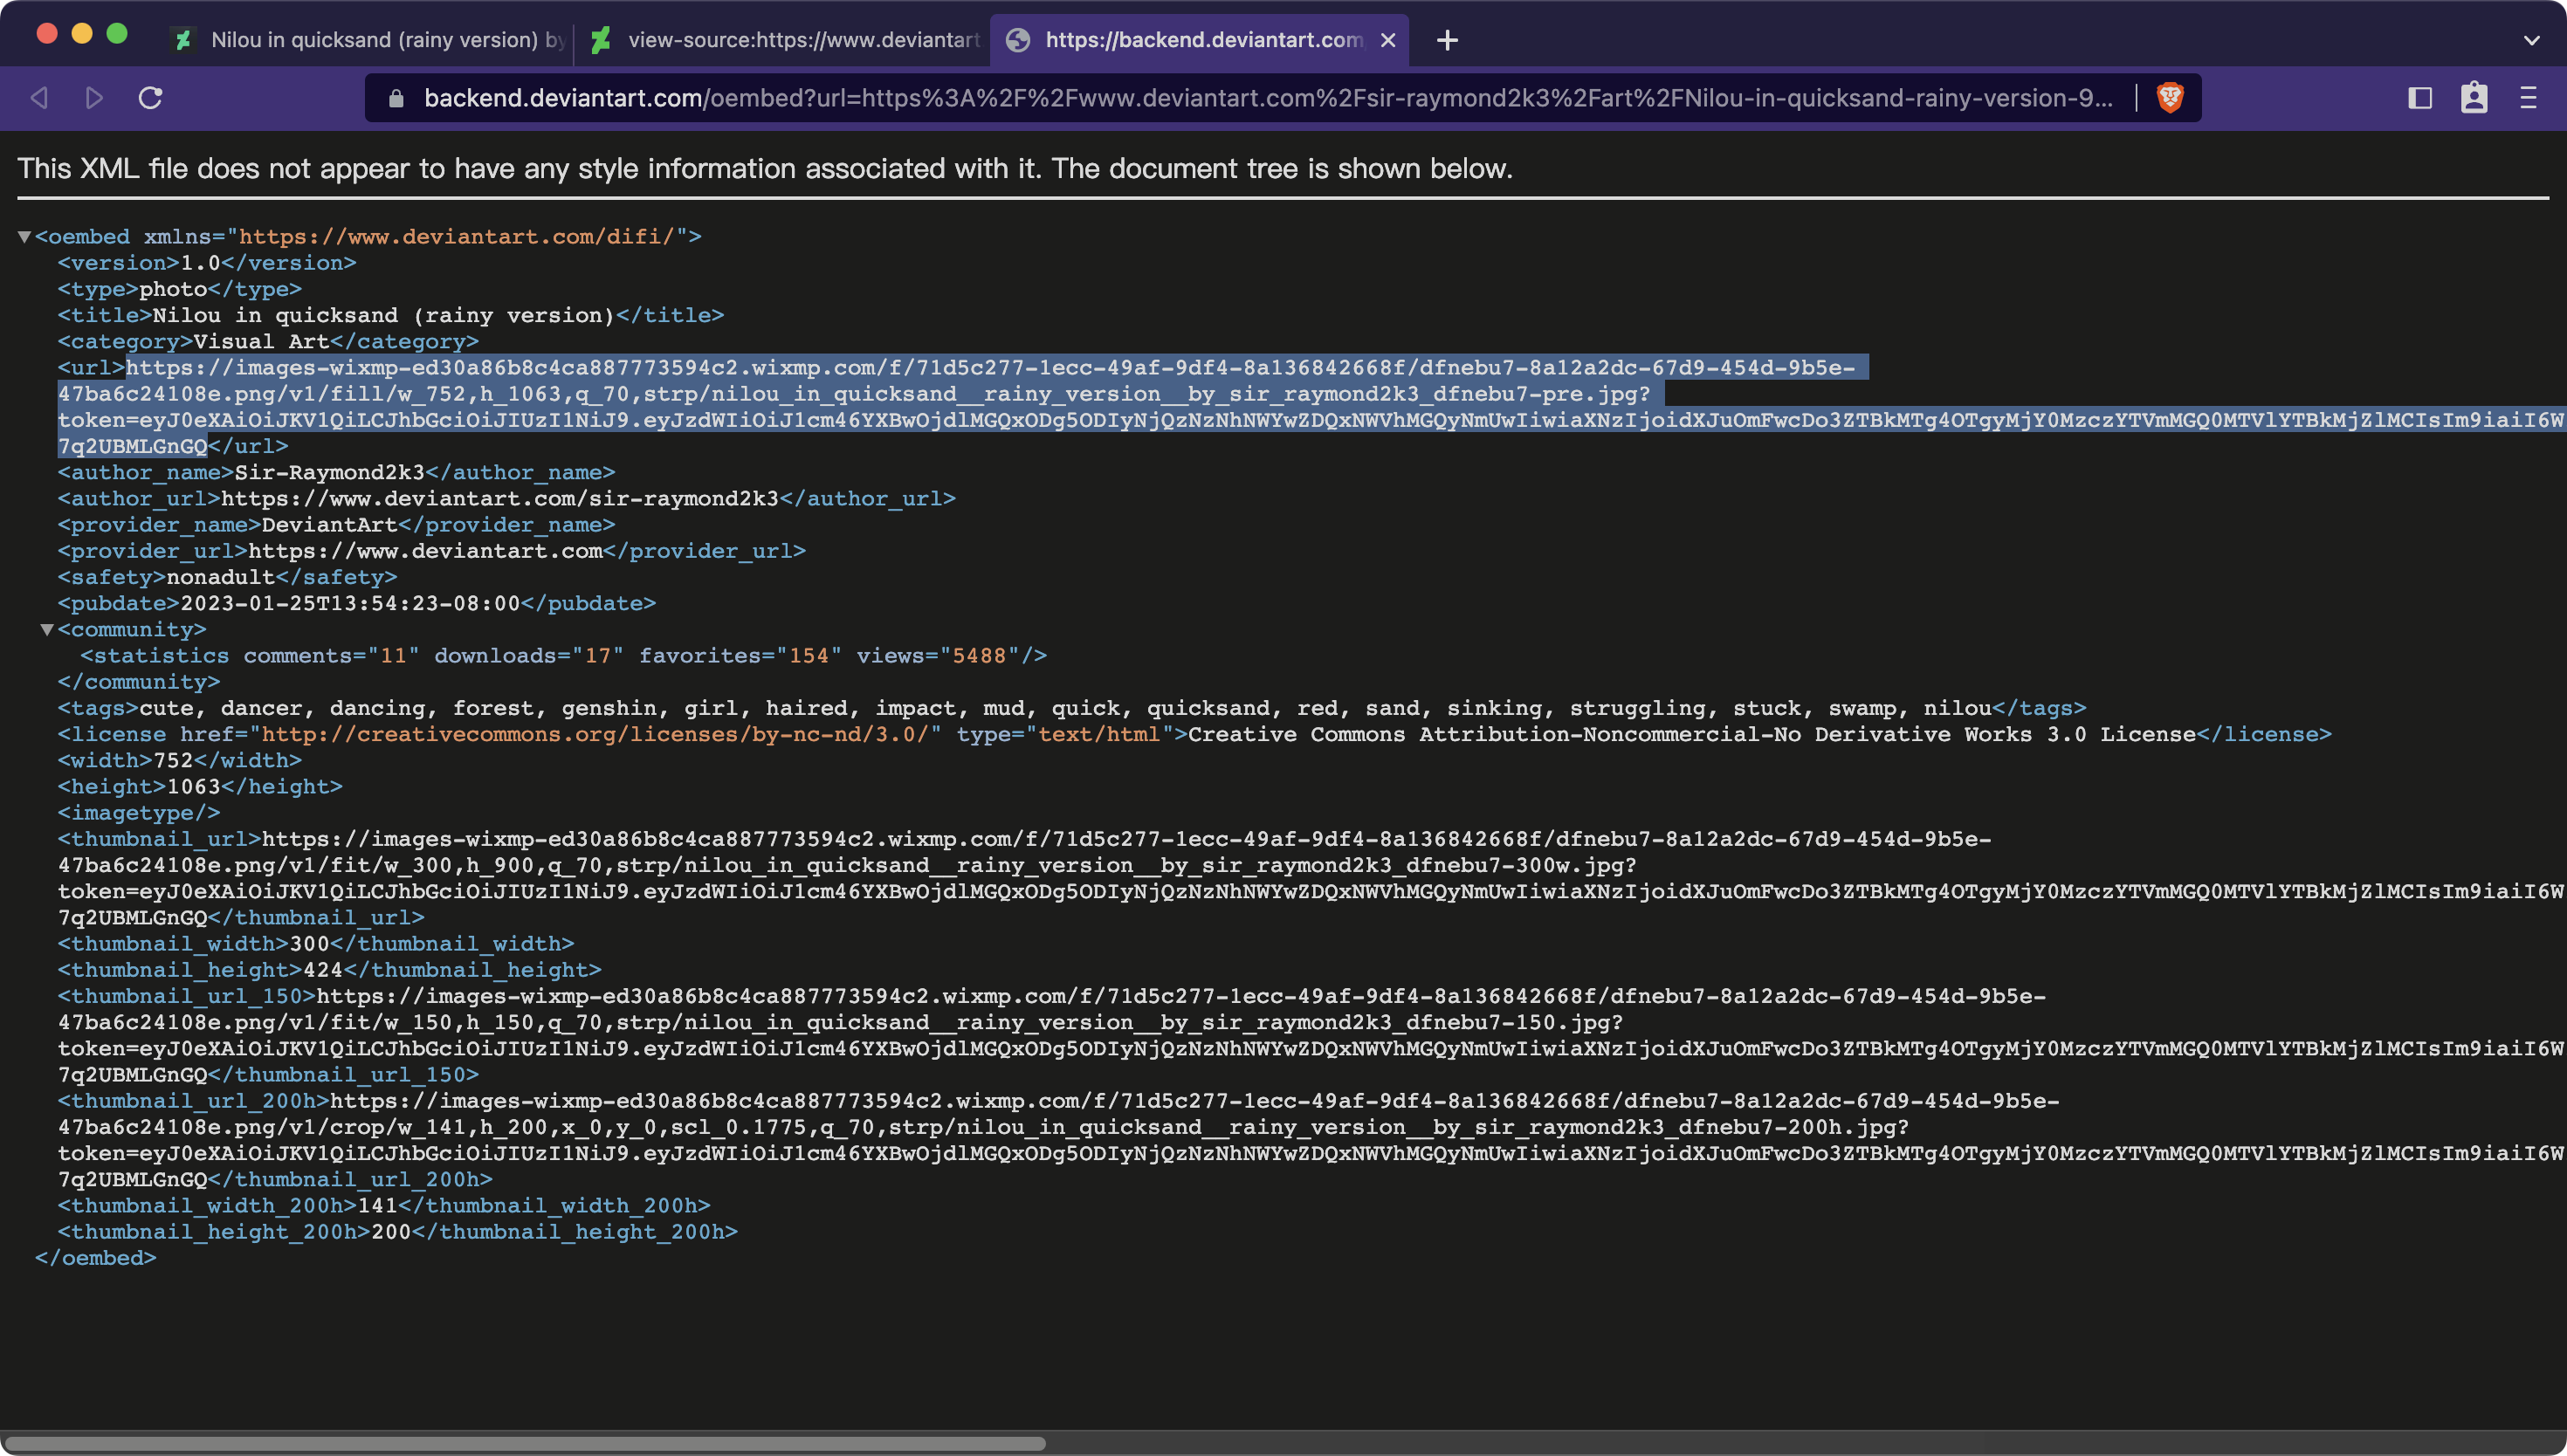The width and height of the screenshot is (2567, 1456).
Task: Open a new tab with plus button
Action: point(1447,40)
